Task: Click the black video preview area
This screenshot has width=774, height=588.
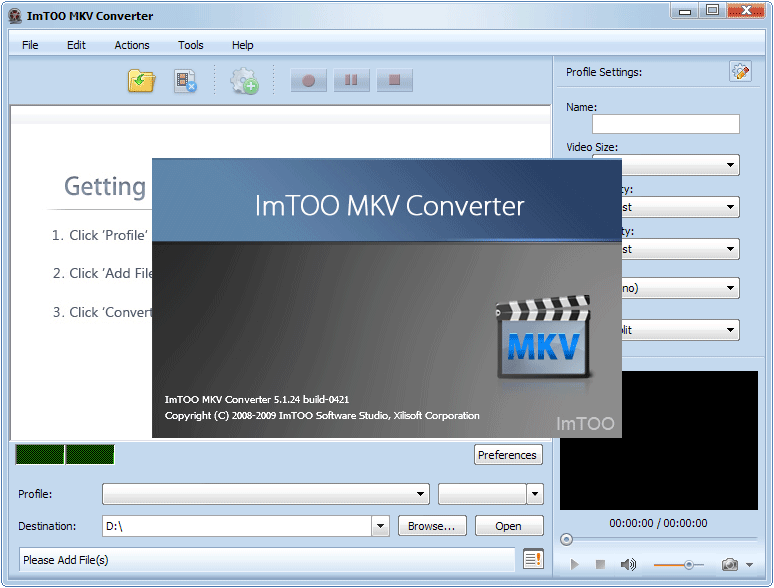Action: (690, 440)
